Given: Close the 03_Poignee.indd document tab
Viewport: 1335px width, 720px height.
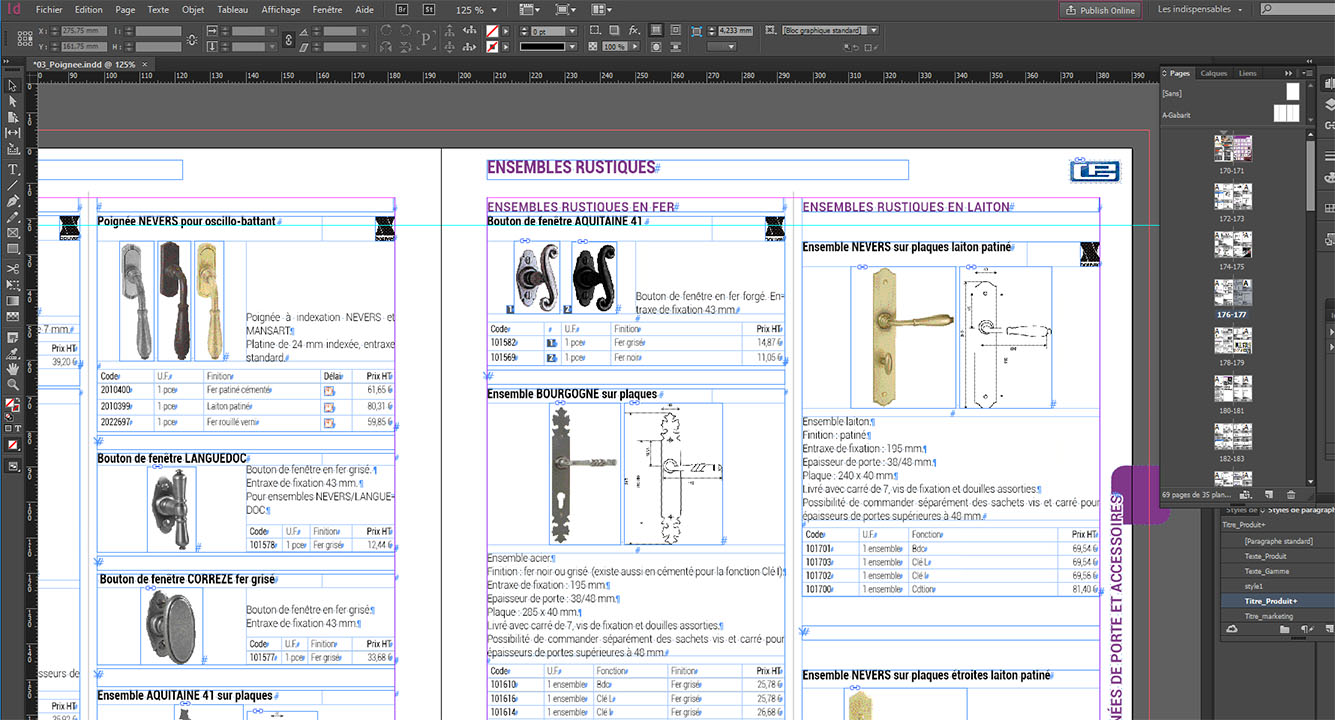Looking at the screenshot, I should (144, 64).
